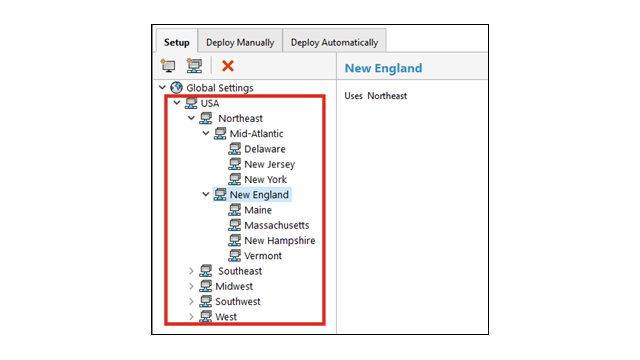The height and width of the screenshot is (360, 640).
Task: Switch to the Deploy Manually tab
Action: pyautogui.click(x=240, y=42)
